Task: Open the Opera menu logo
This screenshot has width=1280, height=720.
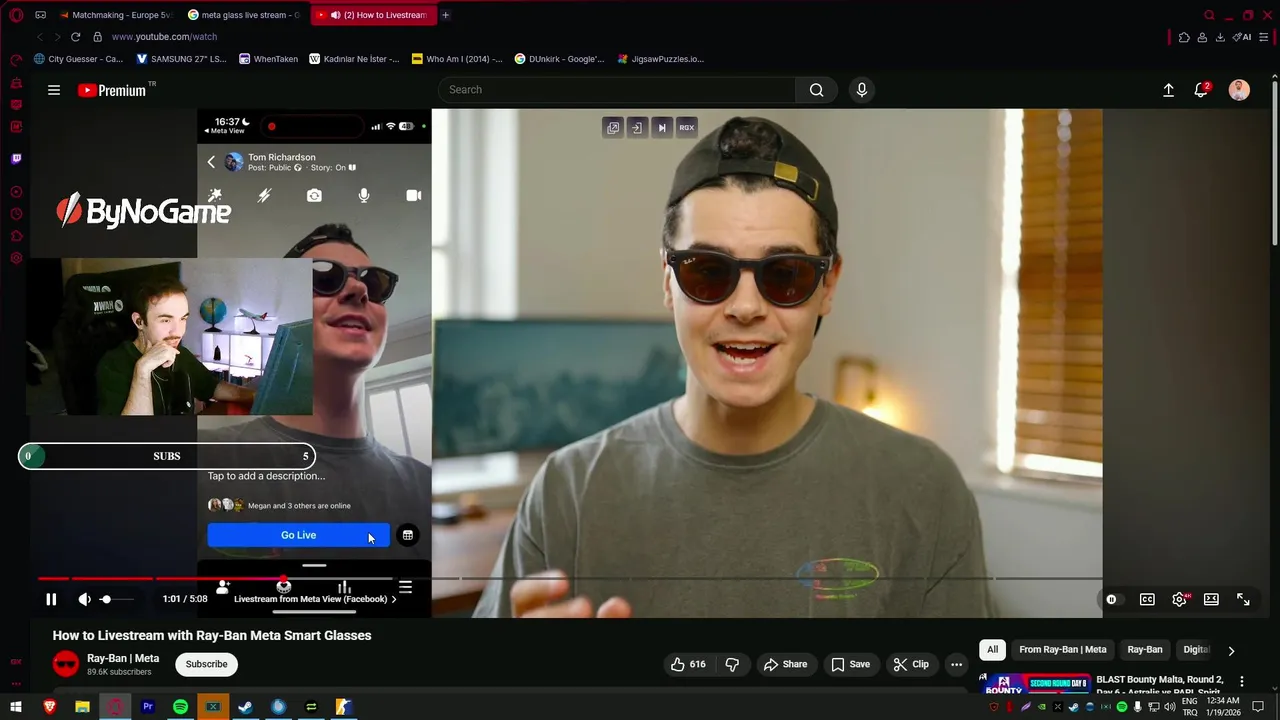Action: click(16, 15)
